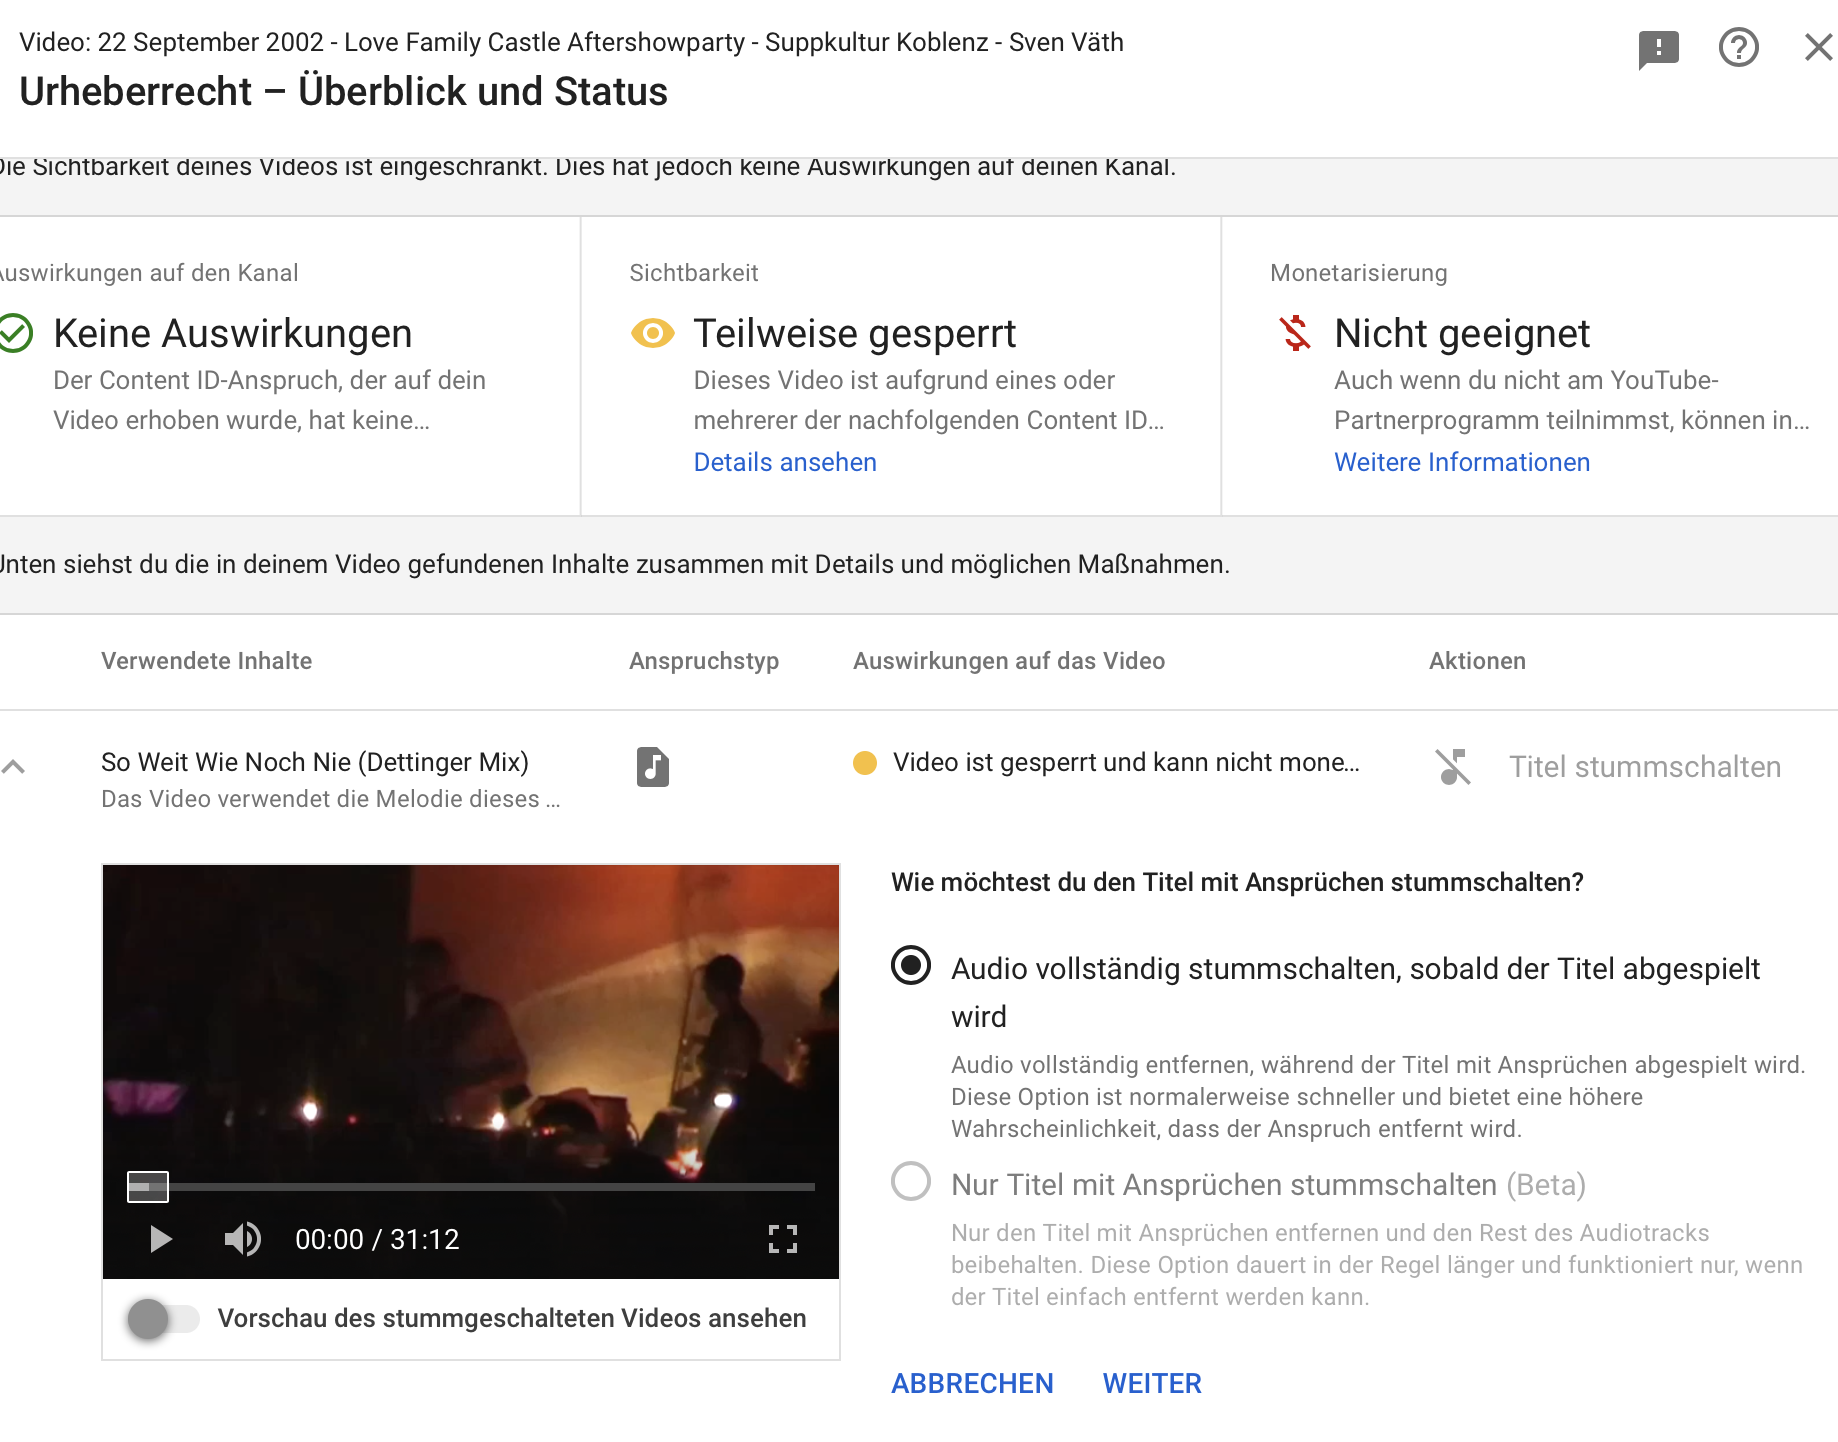The height and width of the screenshot is (1442, 1838).
Task: Mute the video preview volume
Action: (x=242, y=1239)
